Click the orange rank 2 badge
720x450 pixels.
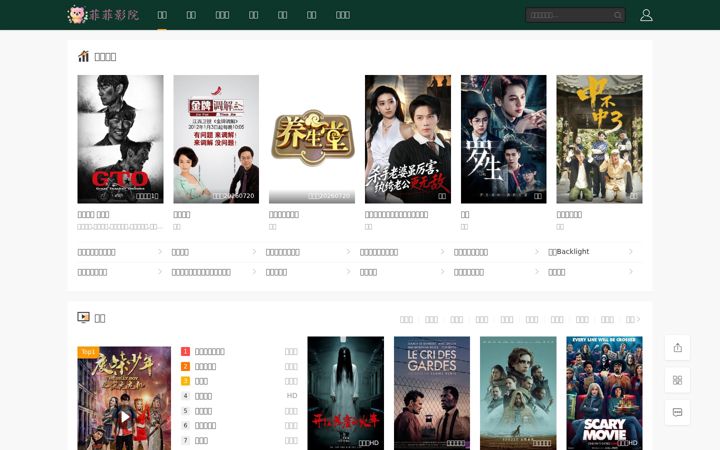pos(186,366)
